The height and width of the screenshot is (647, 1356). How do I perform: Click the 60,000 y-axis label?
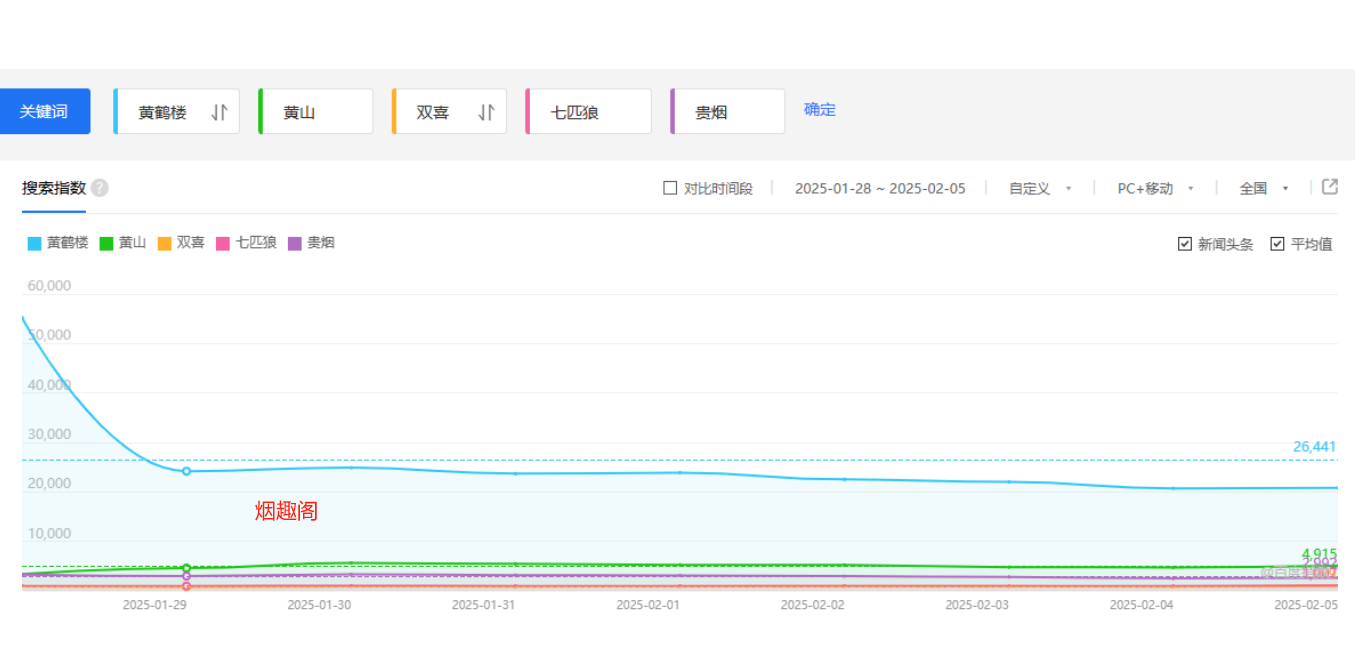[x=49, y=286]
